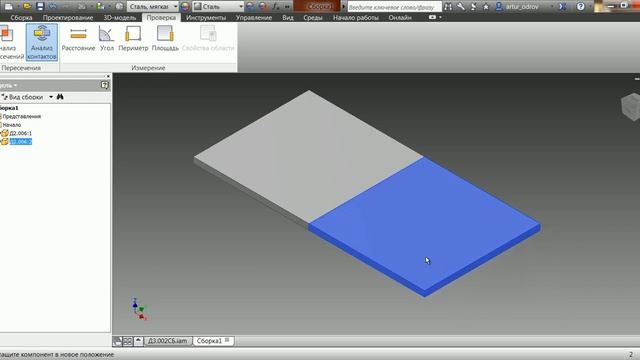Open the Вид сборки dropdown arrow
The image size is (640, 360).
[x=51, y=97]
